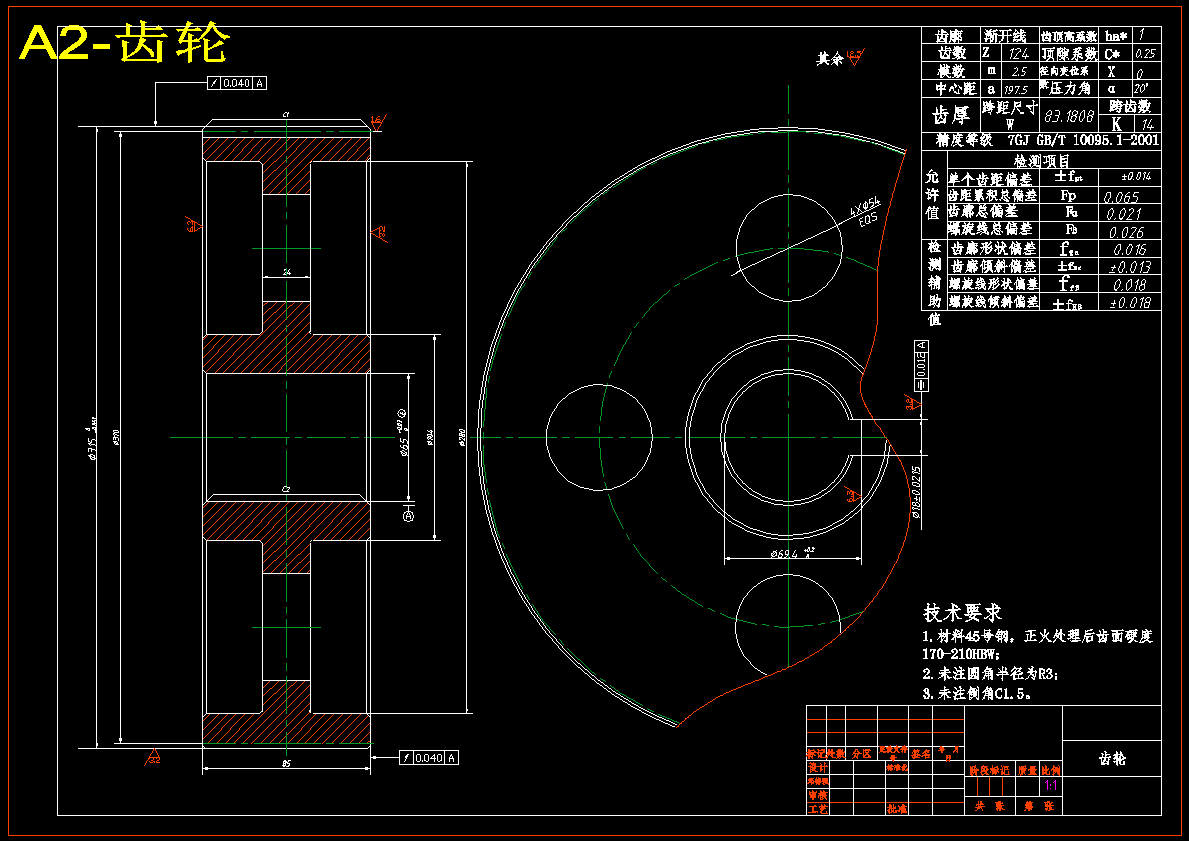Select the '7GJ GB/T 10095.1-2001' accuracy text
The width and height of the screenshot is (1189, 841).
pyautogui.click(x=1083, y=141)
